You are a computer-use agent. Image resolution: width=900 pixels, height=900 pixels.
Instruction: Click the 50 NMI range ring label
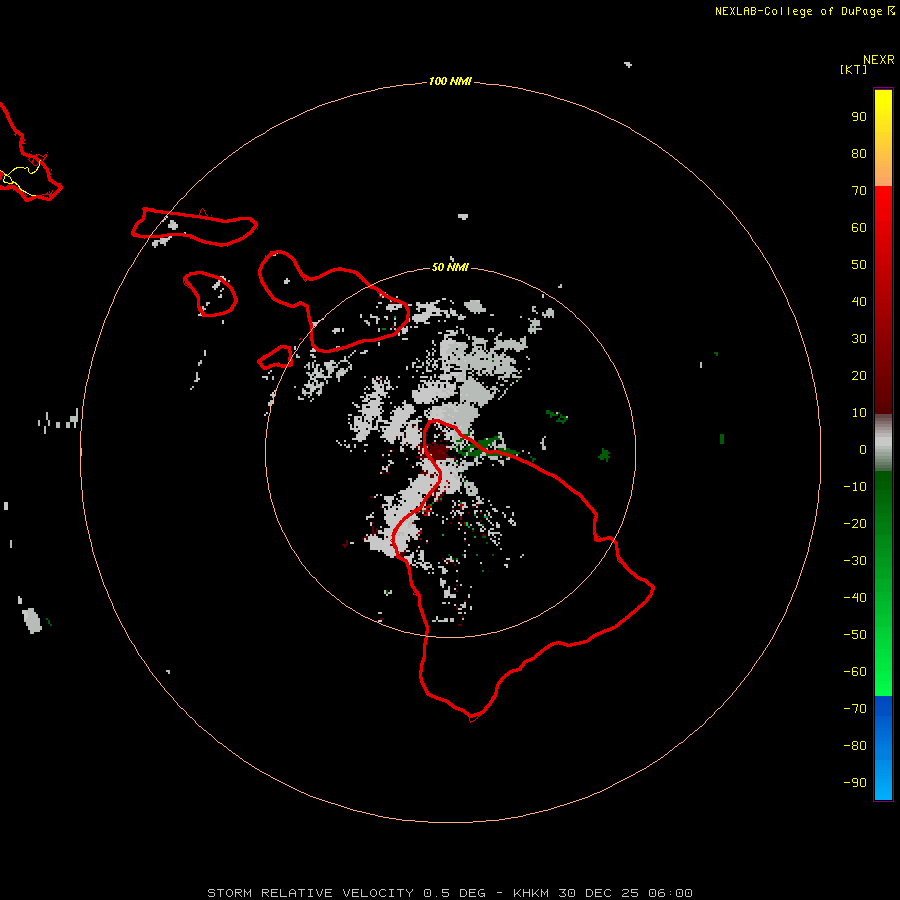pos(450,267)
